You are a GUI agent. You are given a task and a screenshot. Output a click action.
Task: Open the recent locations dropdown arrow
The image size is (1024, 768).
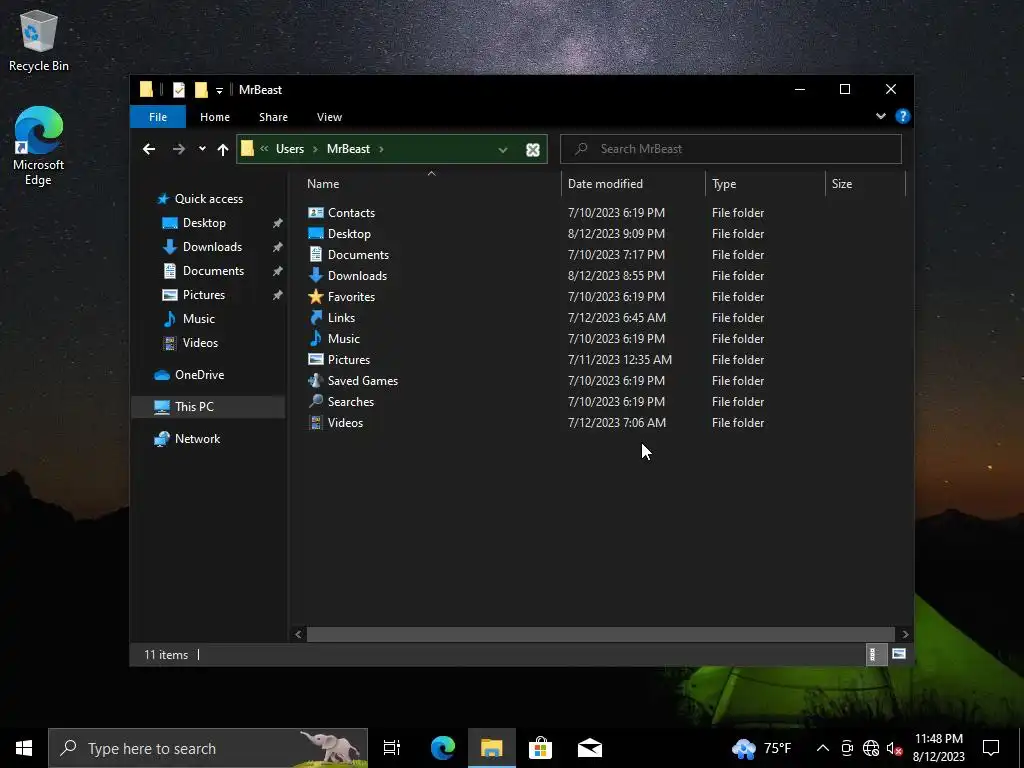[x=202, y=150]
